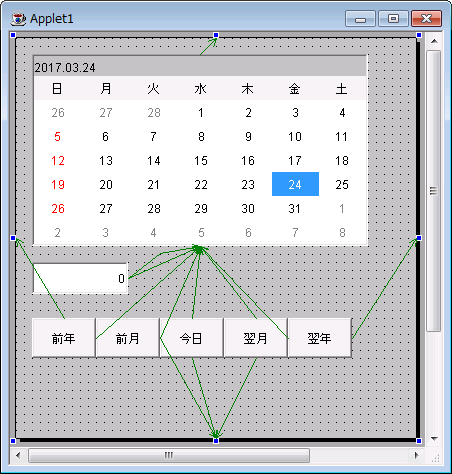452x474 pixels.
Task: Select date 30 in the calendar
Action: click(x=248, y=208)
